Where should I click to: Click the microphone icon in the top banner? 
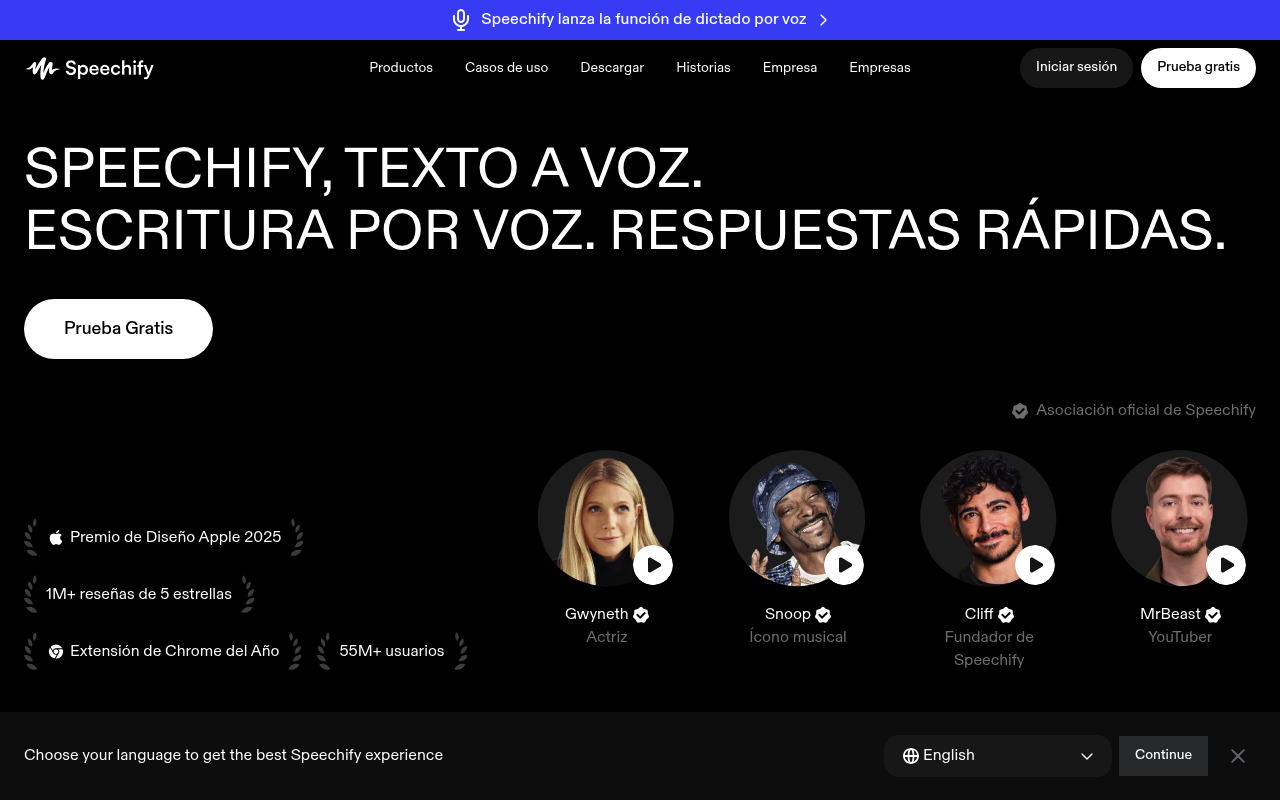pos(461,20)
